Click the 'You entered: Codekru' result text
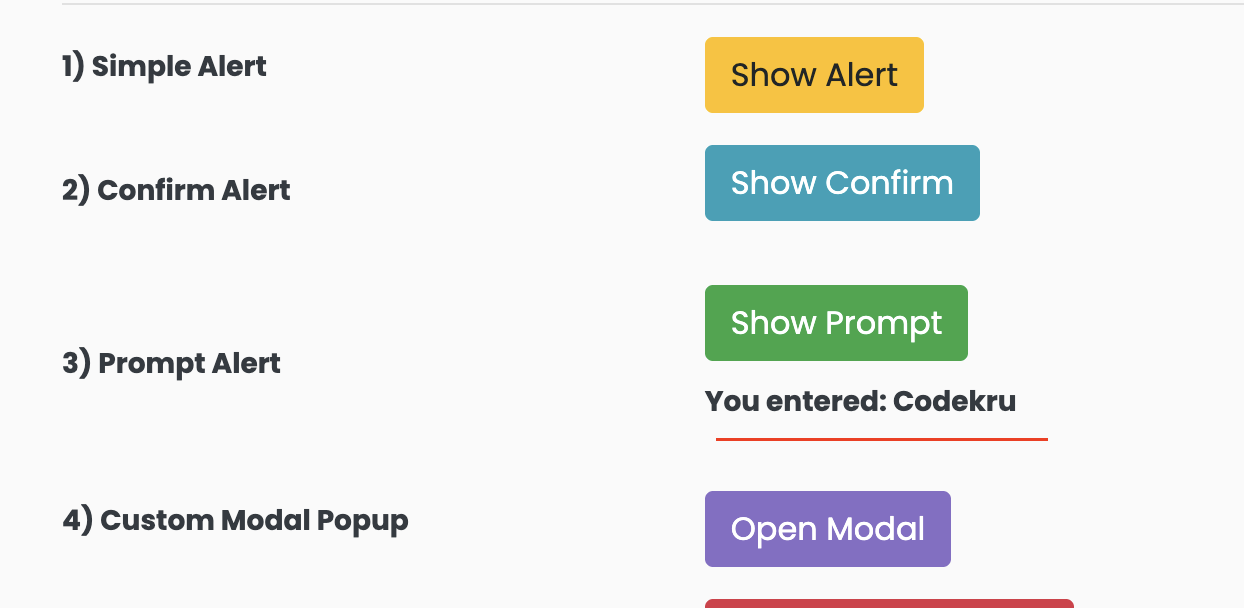This screenshot has width=1244, height=608. tap(860, 401)
